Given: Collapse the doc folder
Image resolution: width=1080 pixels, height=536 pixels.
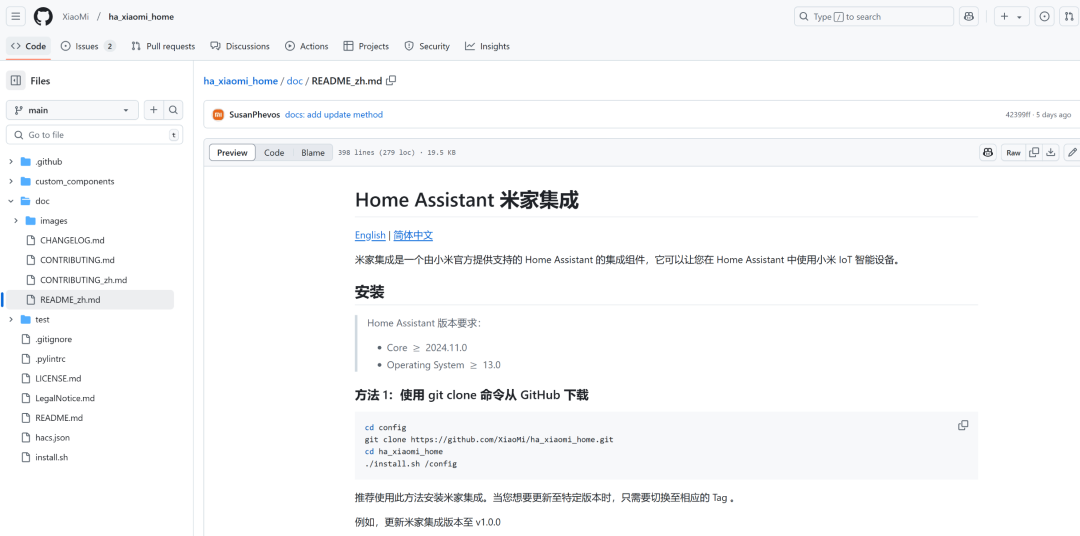Looking at the screenshot, I should click(10, 201).
